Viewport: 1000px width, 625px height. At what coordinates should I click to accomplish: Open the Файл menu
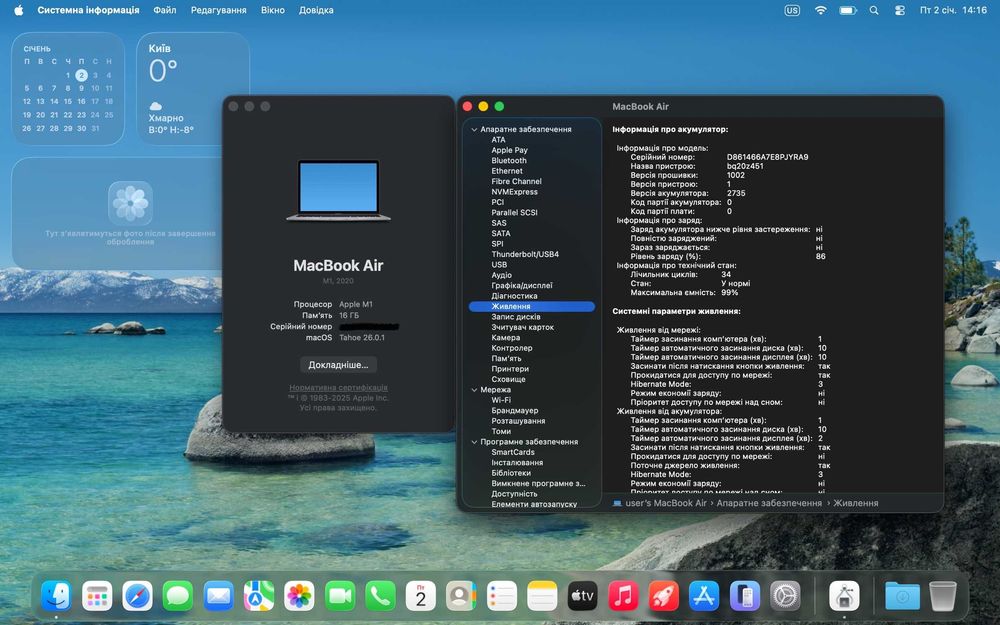(165, 10)
